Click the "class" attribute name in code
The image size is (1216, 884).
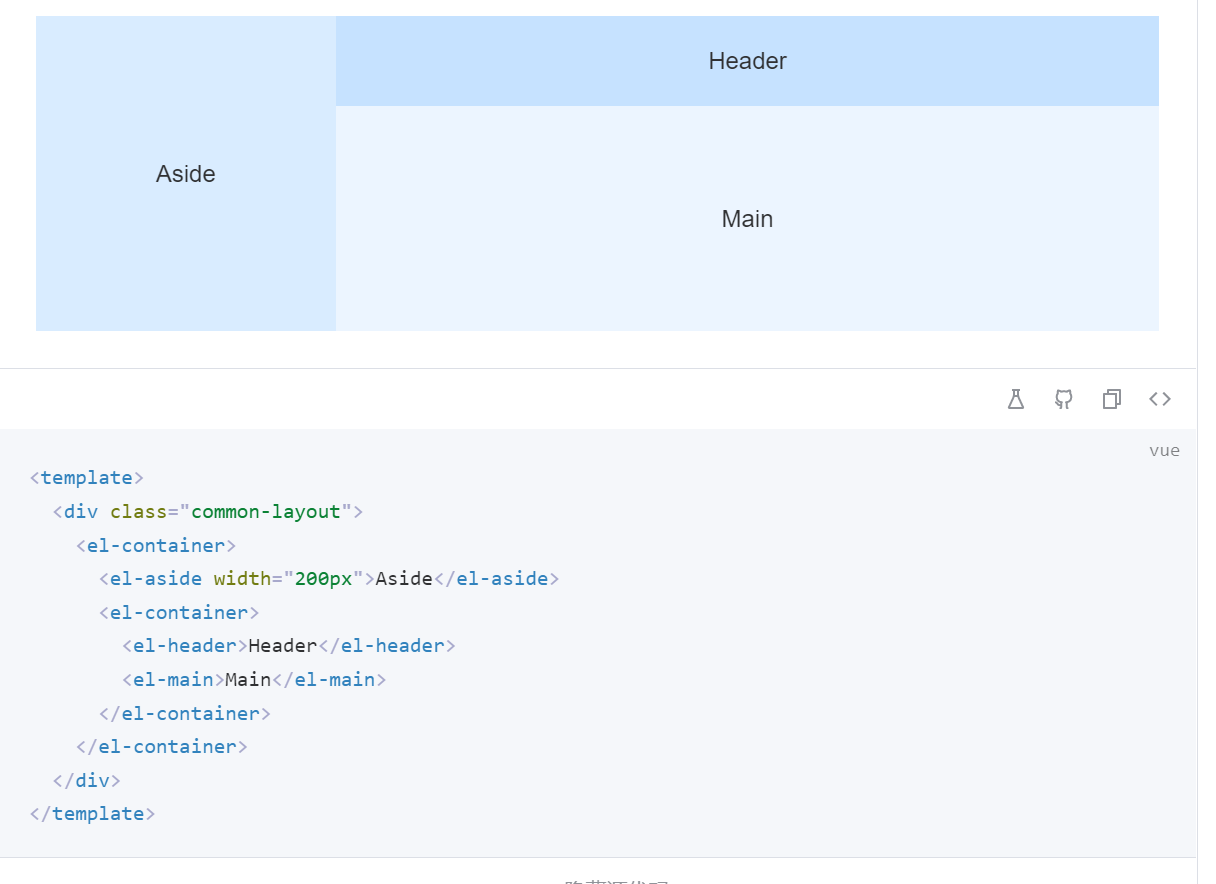click(x=138, y=512)
